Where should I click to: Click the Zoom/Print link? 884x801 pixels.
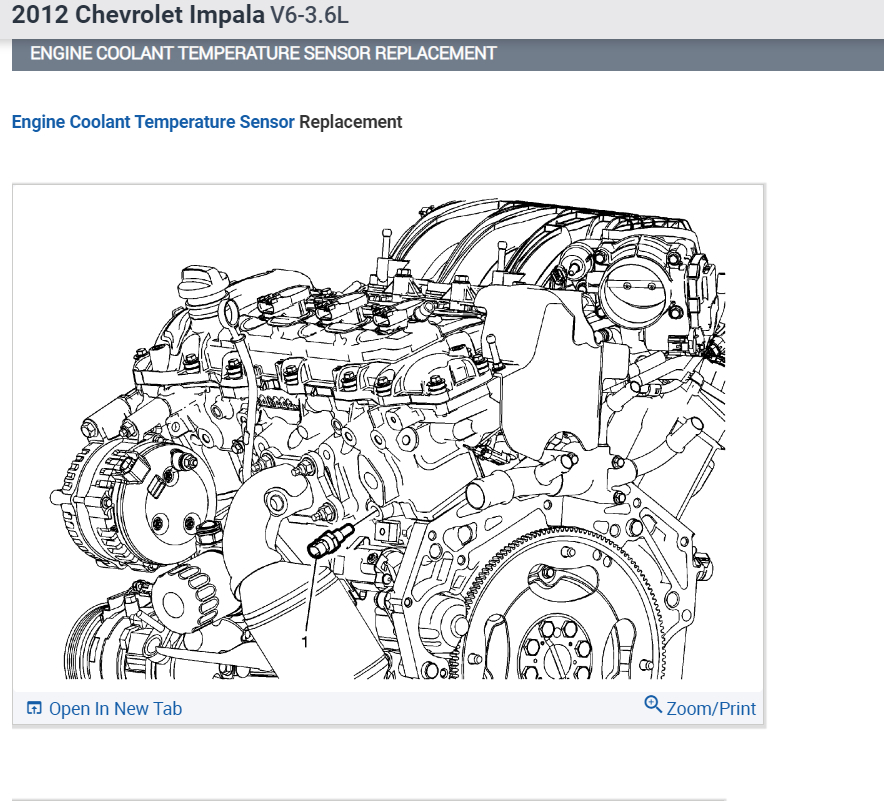point(710,709)
